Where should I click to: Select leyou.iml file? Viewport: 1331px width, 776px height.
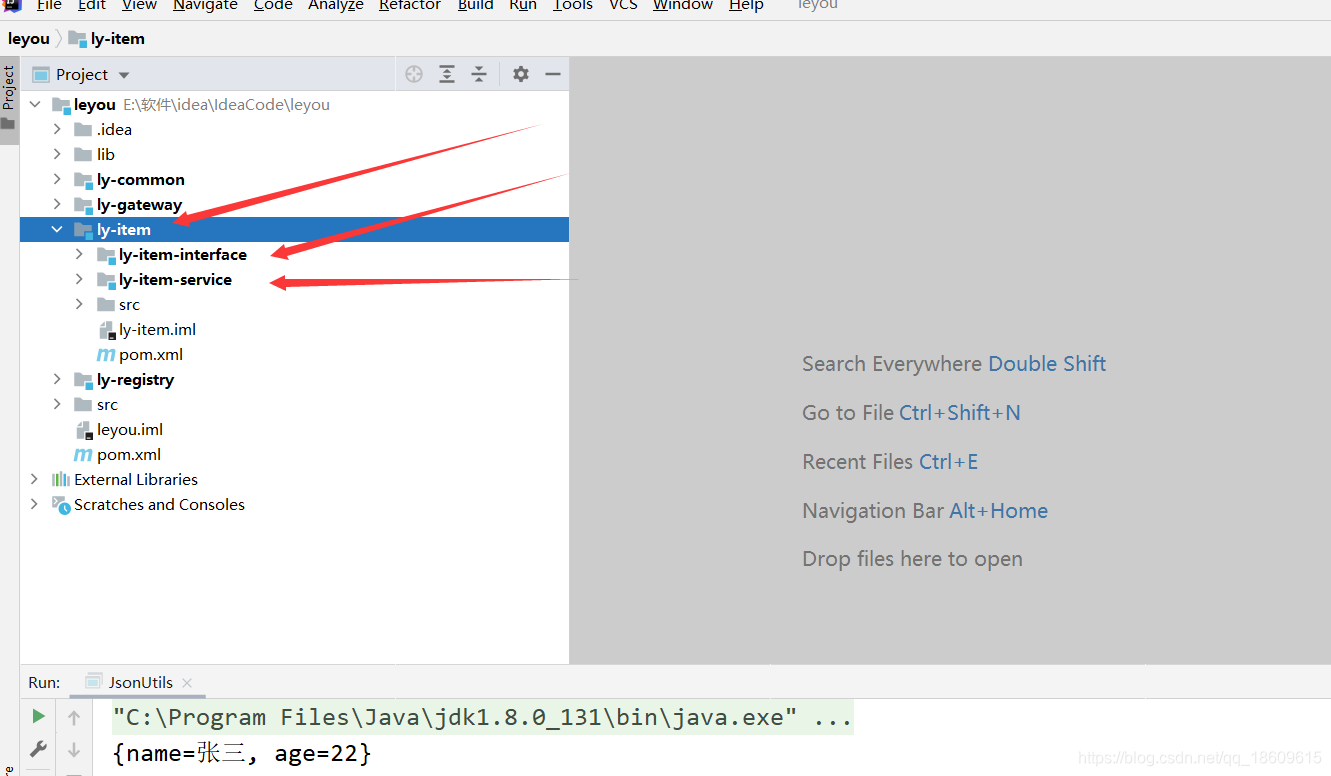[130, 429]
